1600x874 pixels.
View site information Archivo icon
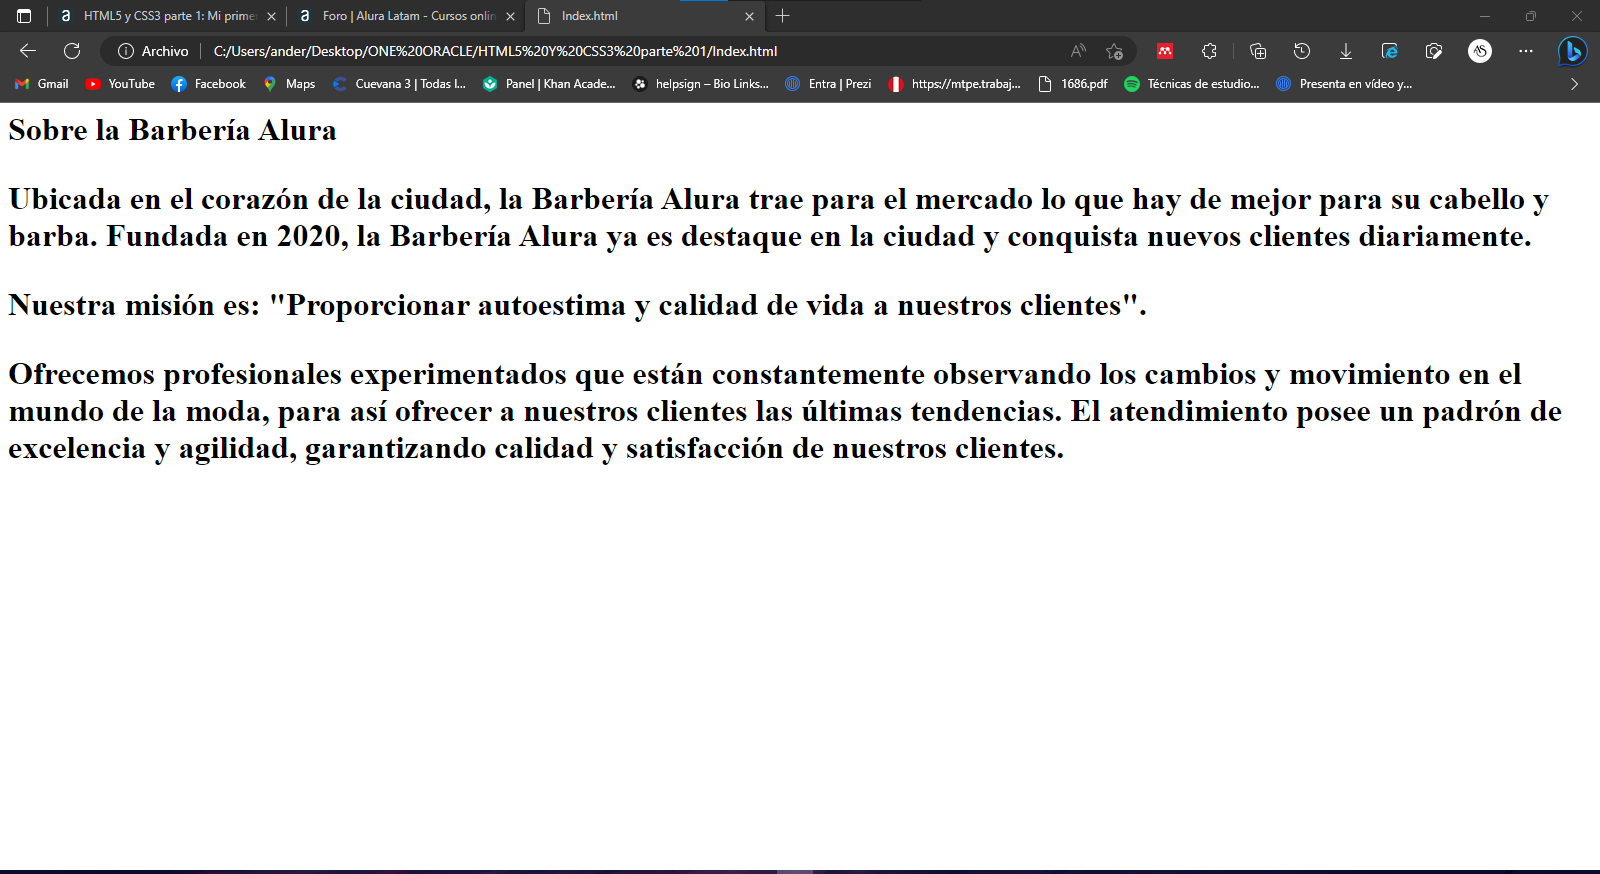coord(153,51)
